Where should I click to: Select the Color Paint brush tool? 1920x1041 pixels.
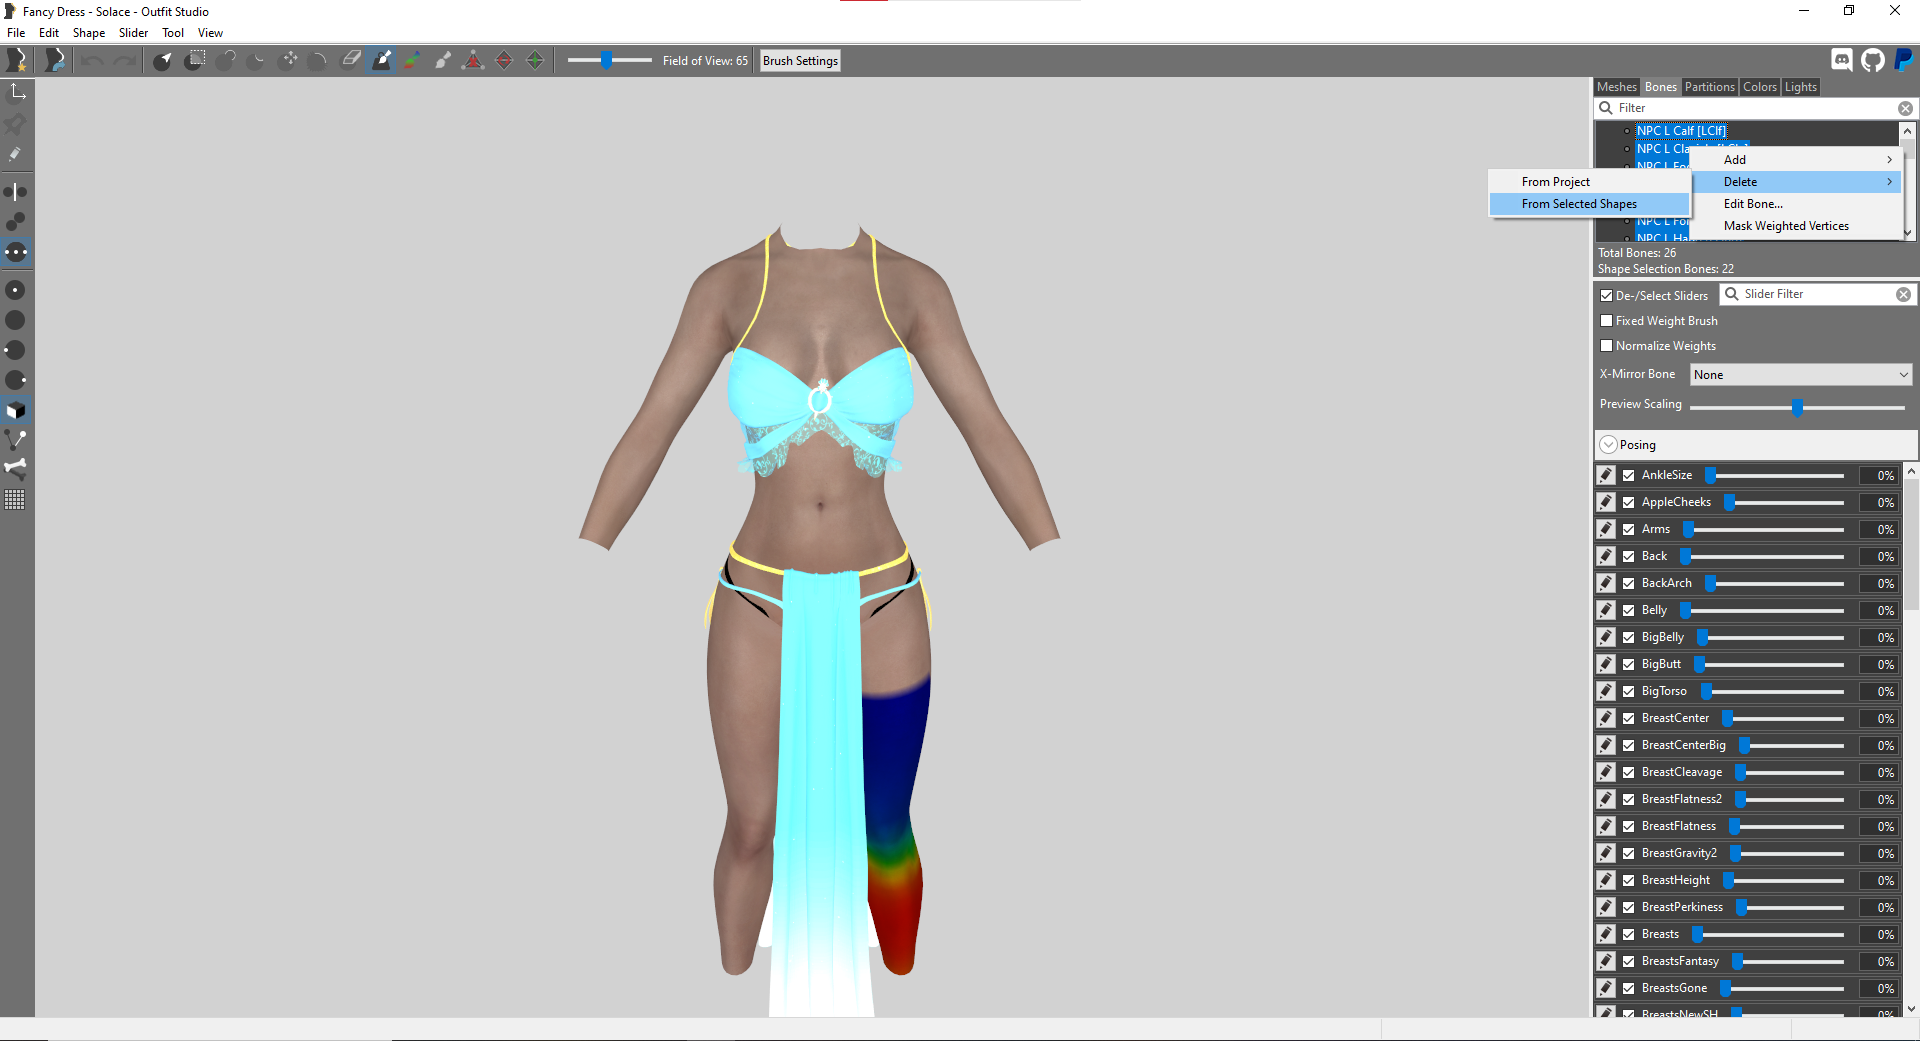click(412, 60)
